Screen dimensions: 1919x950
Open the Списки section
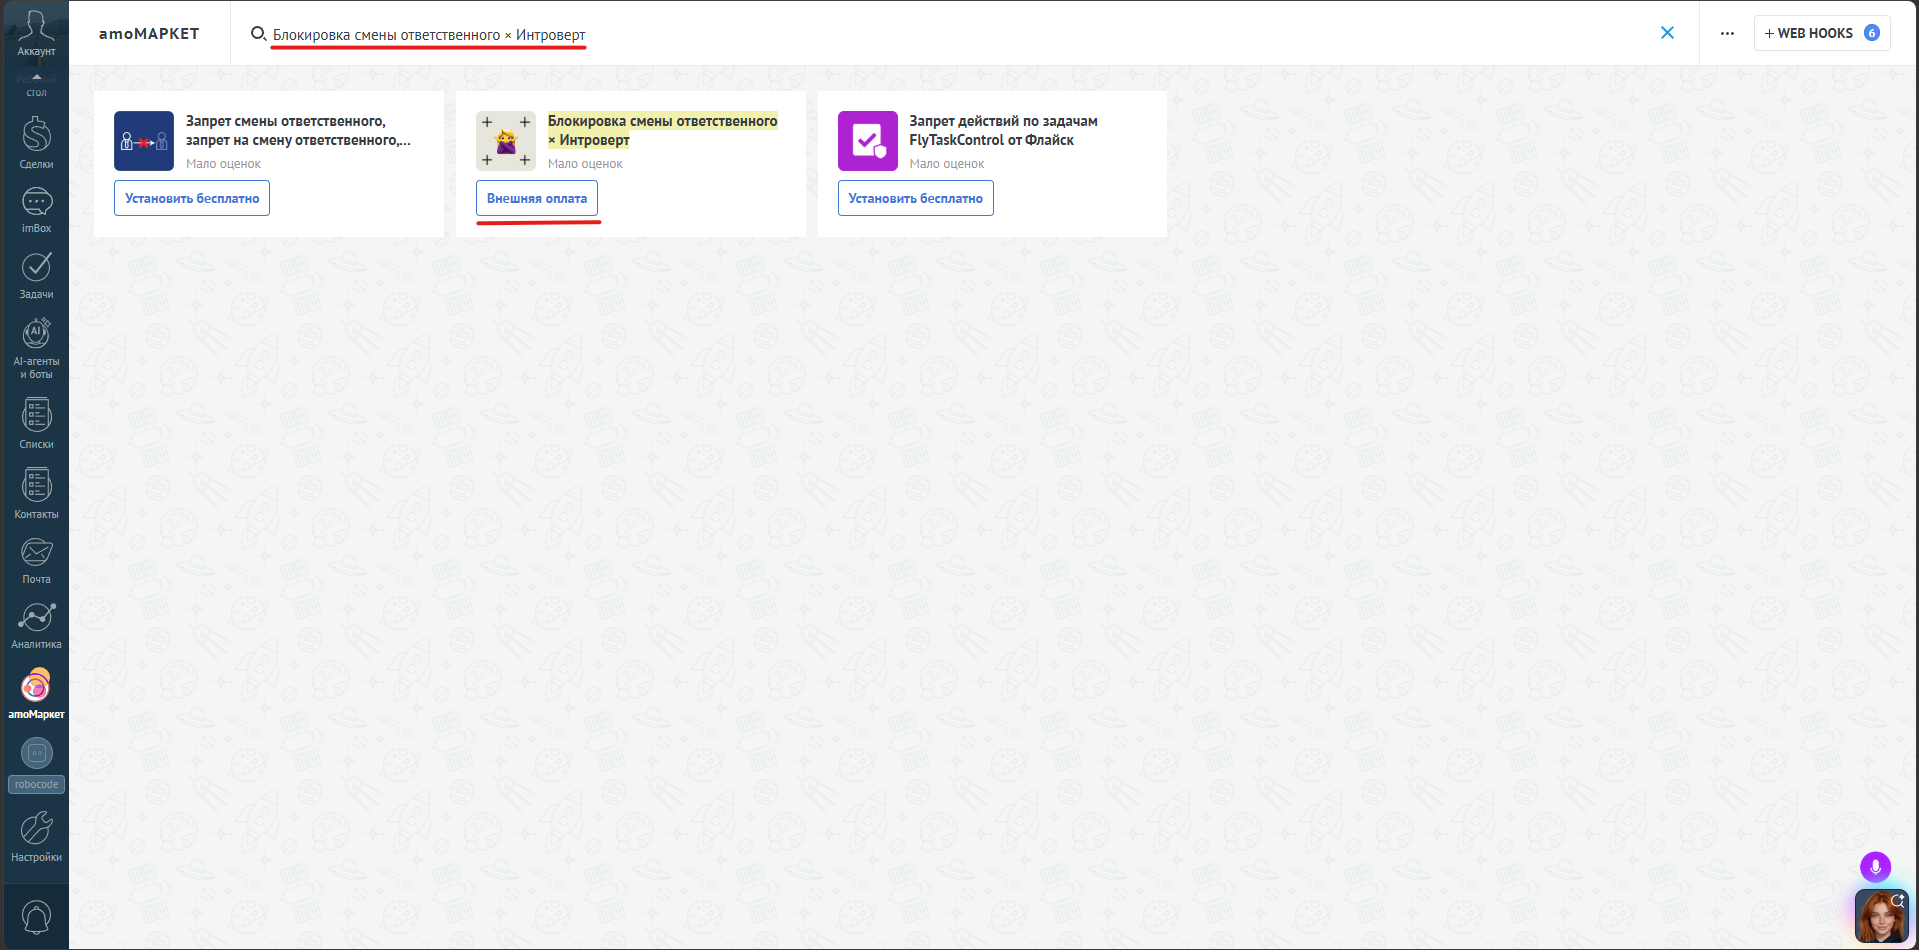(x=36, y=423)
